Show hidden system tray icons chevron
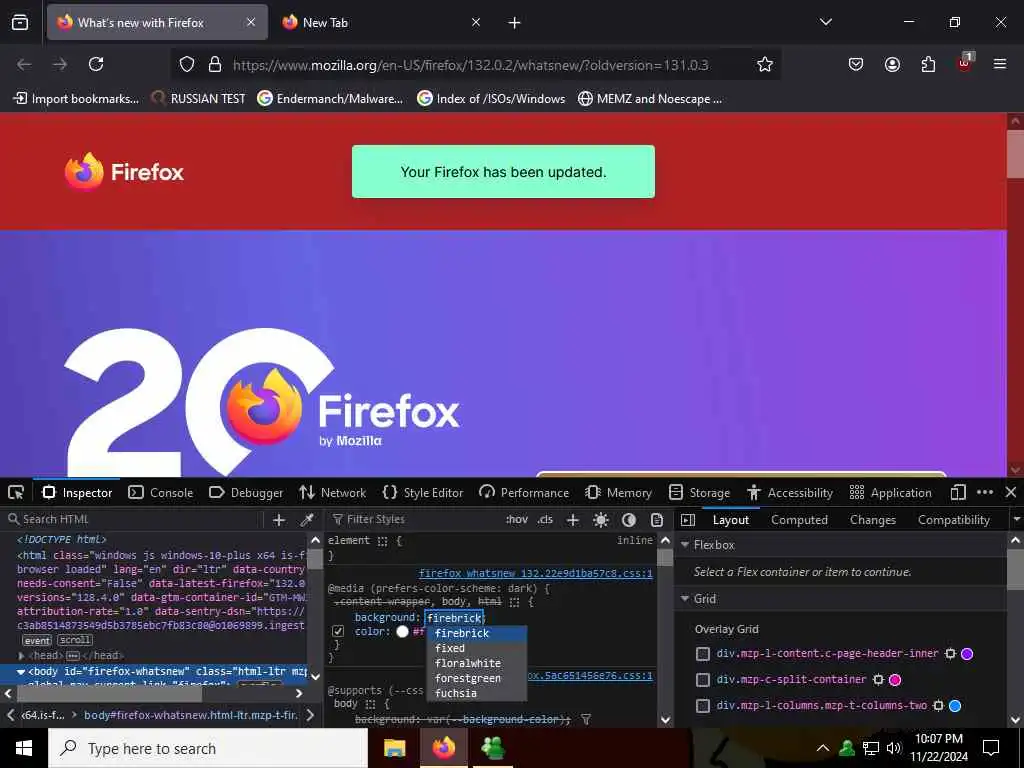Viewport: 1024px width, 768px height. (823, 748)
